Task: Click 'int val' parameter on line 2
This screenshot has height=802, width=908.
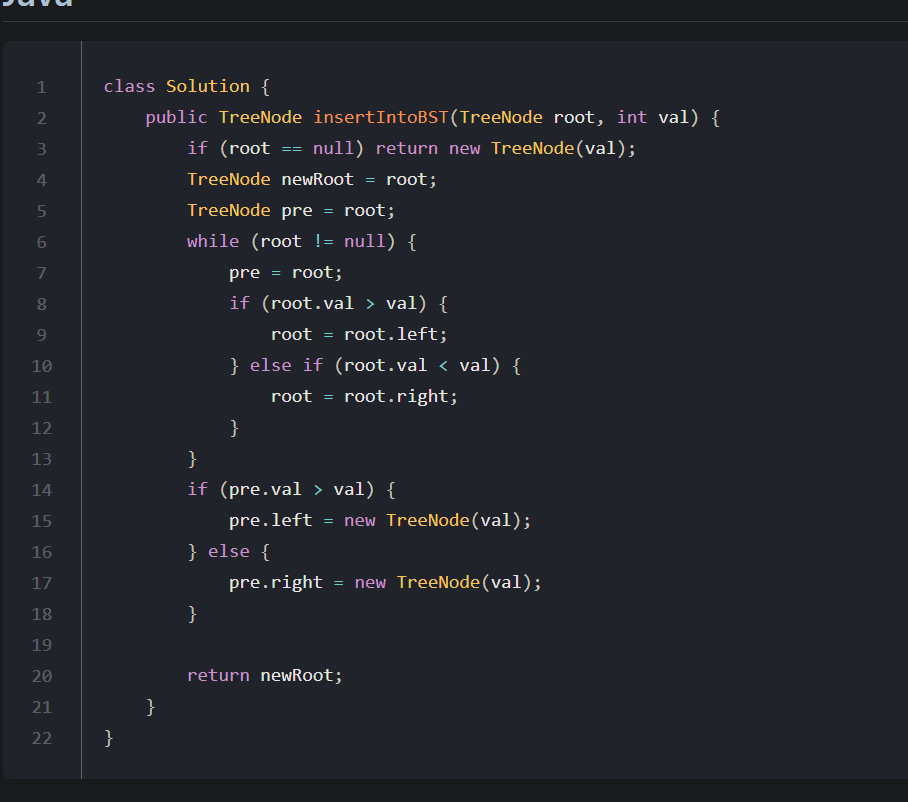Action: [x=653, y=118]
